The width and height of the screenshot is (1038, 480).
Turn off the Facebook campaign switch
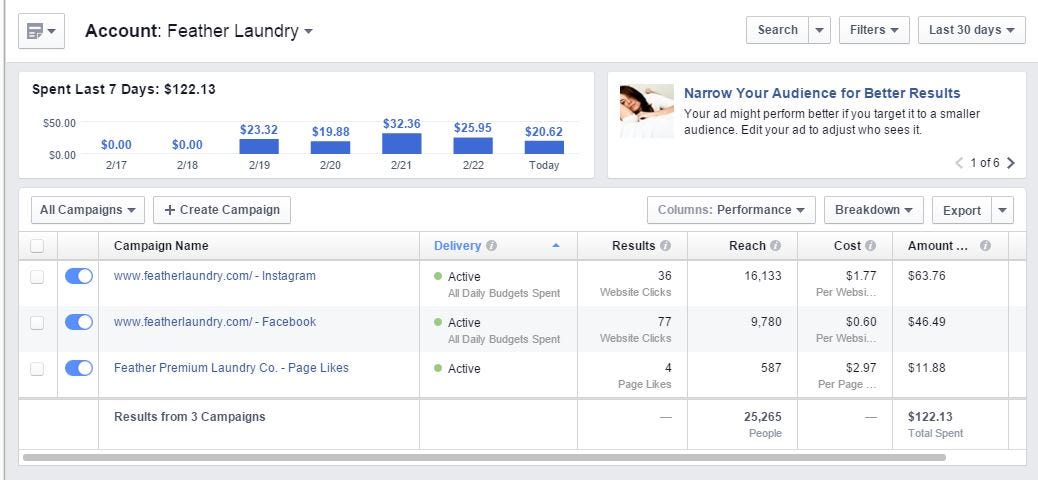(79, 322)
